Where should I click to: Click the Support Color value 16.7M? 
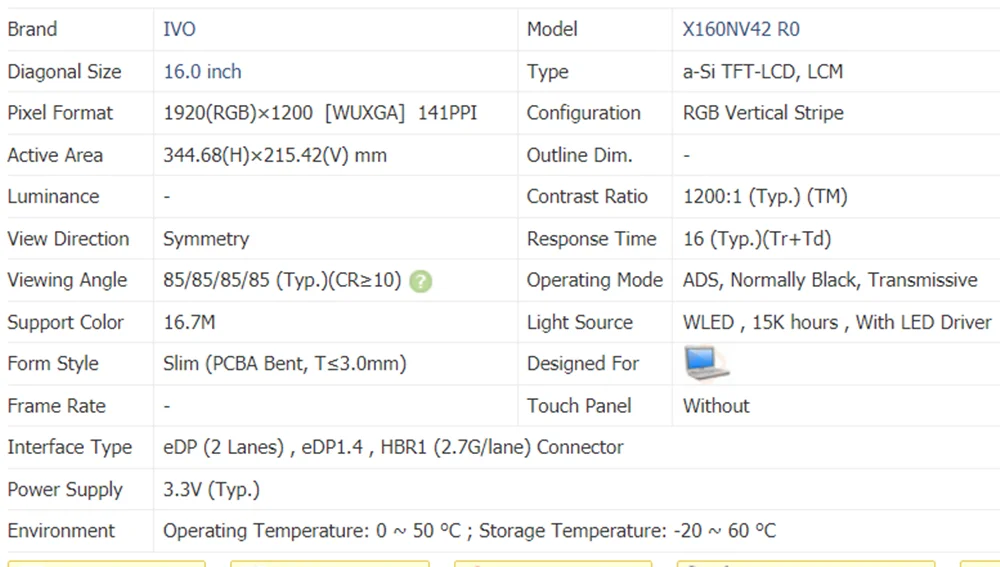tap(189, 323)
